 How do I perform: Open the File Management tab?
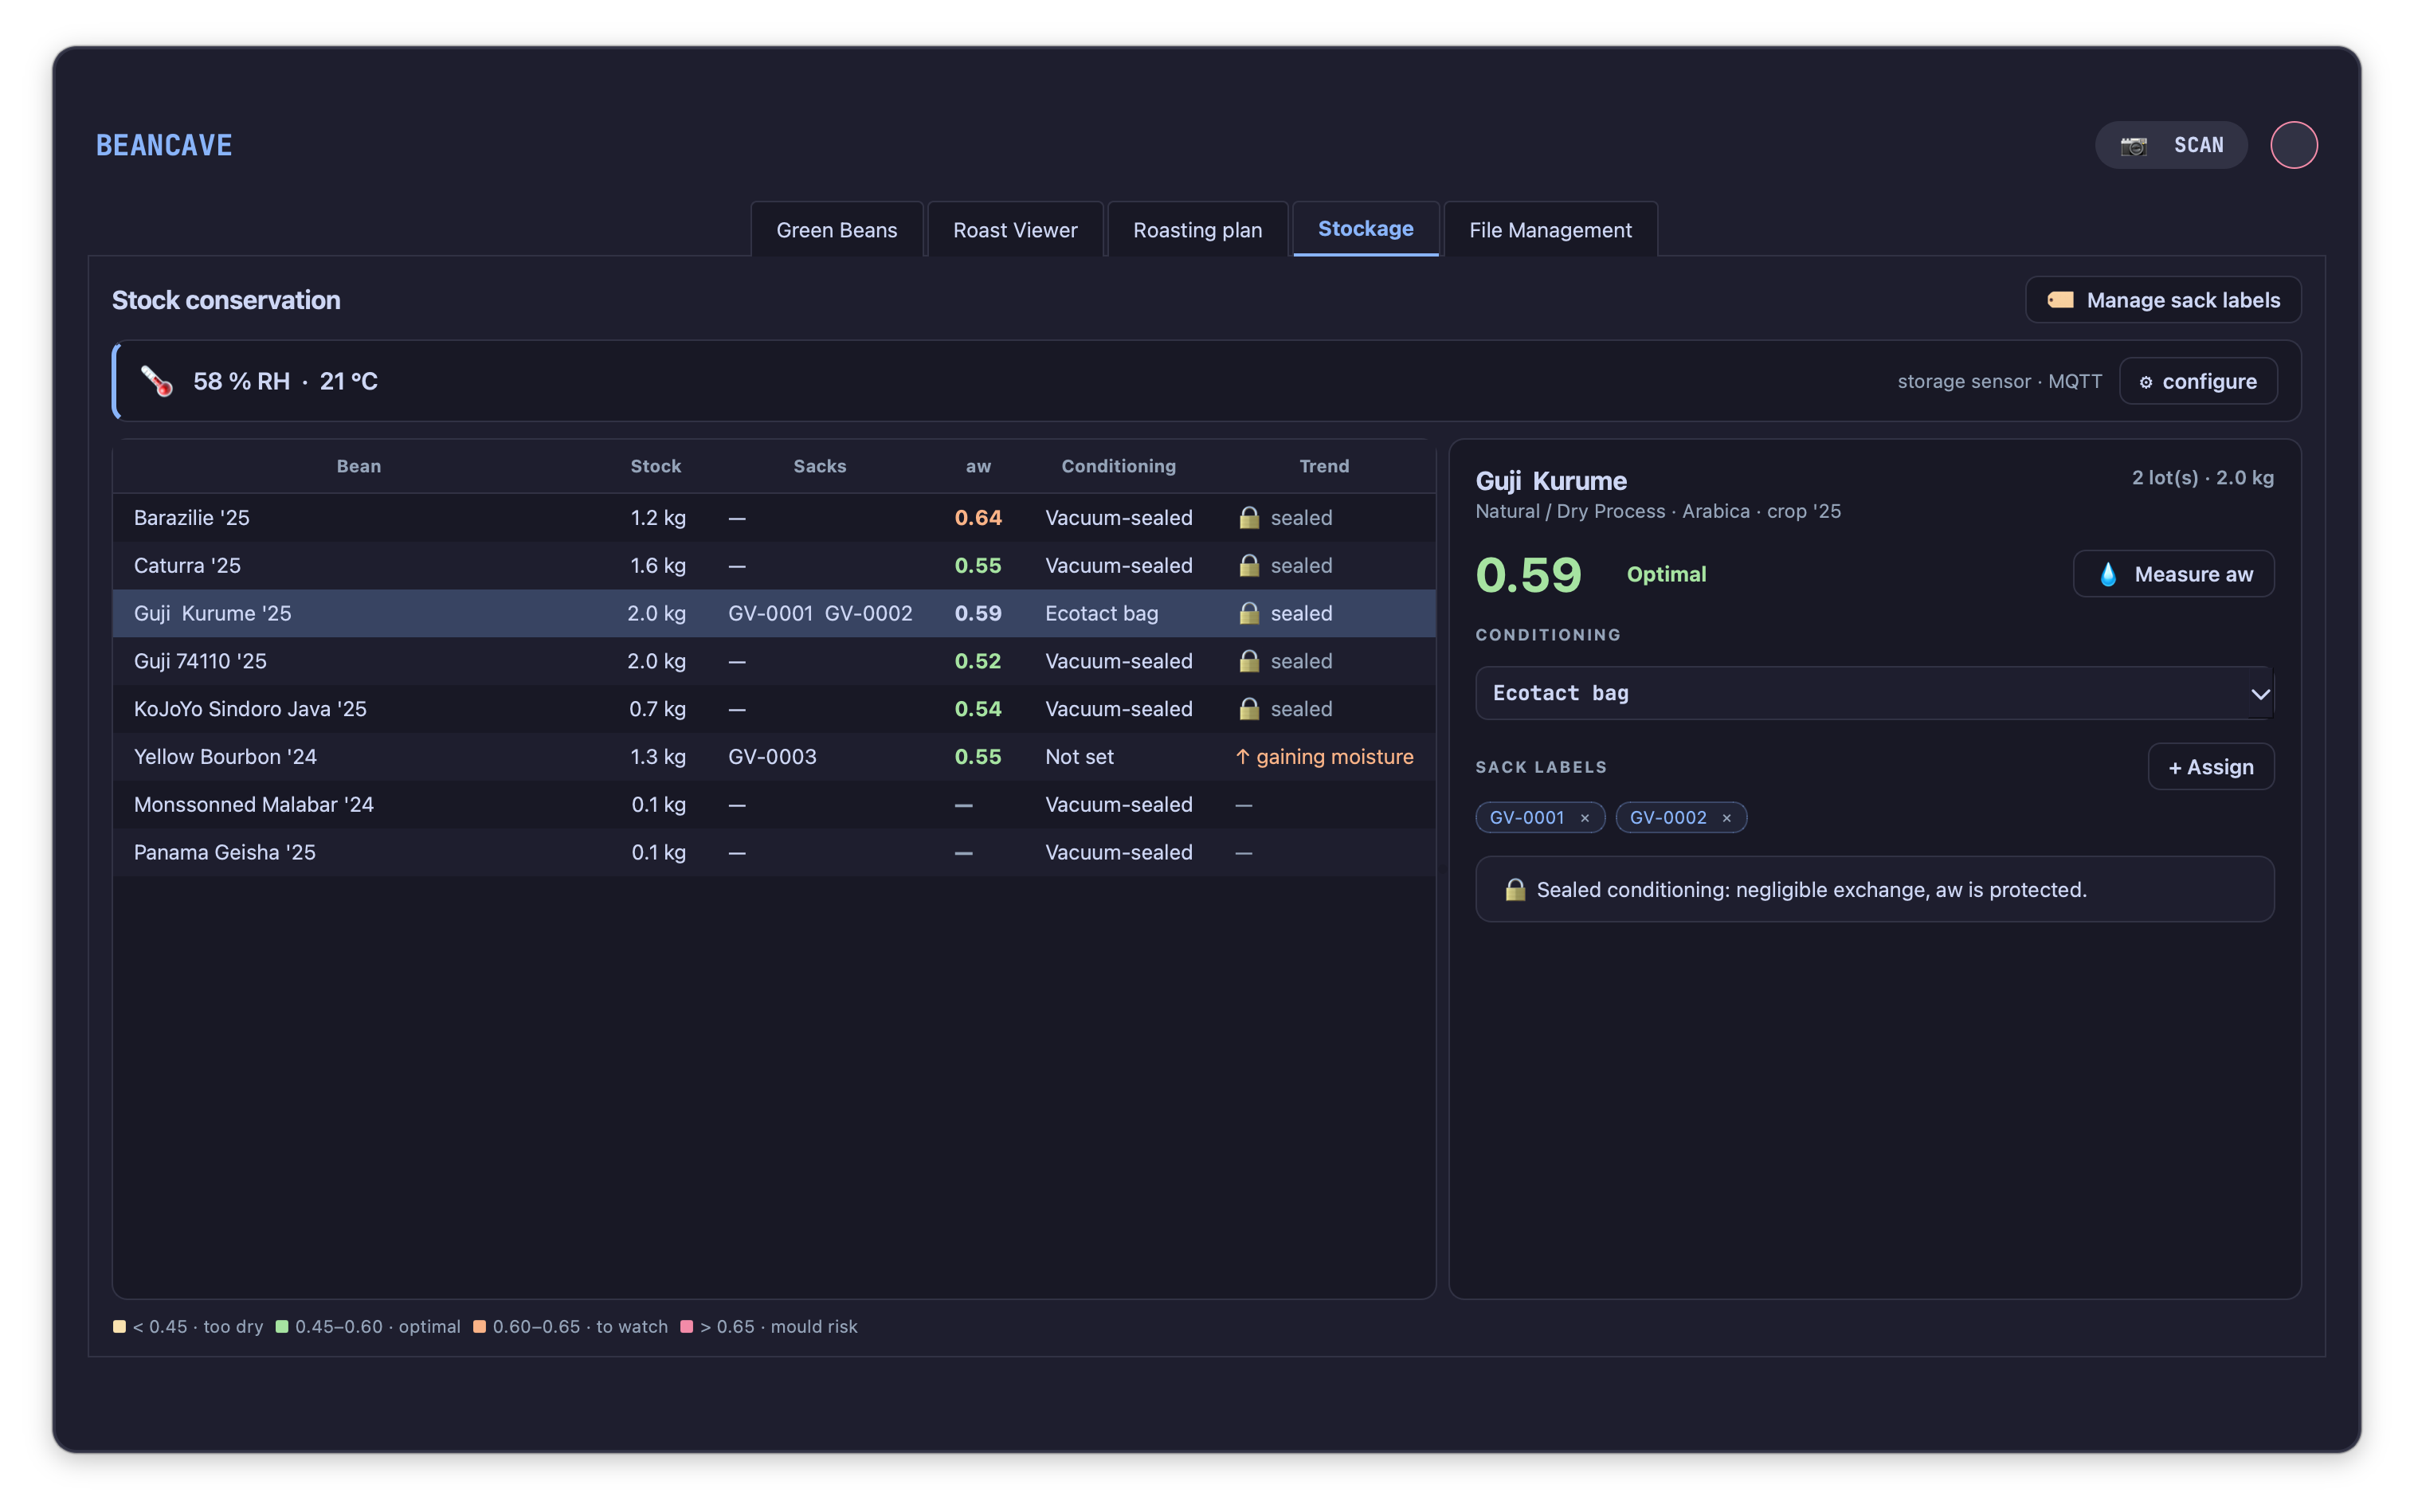pyautogui.click(x=1550, y=230)
